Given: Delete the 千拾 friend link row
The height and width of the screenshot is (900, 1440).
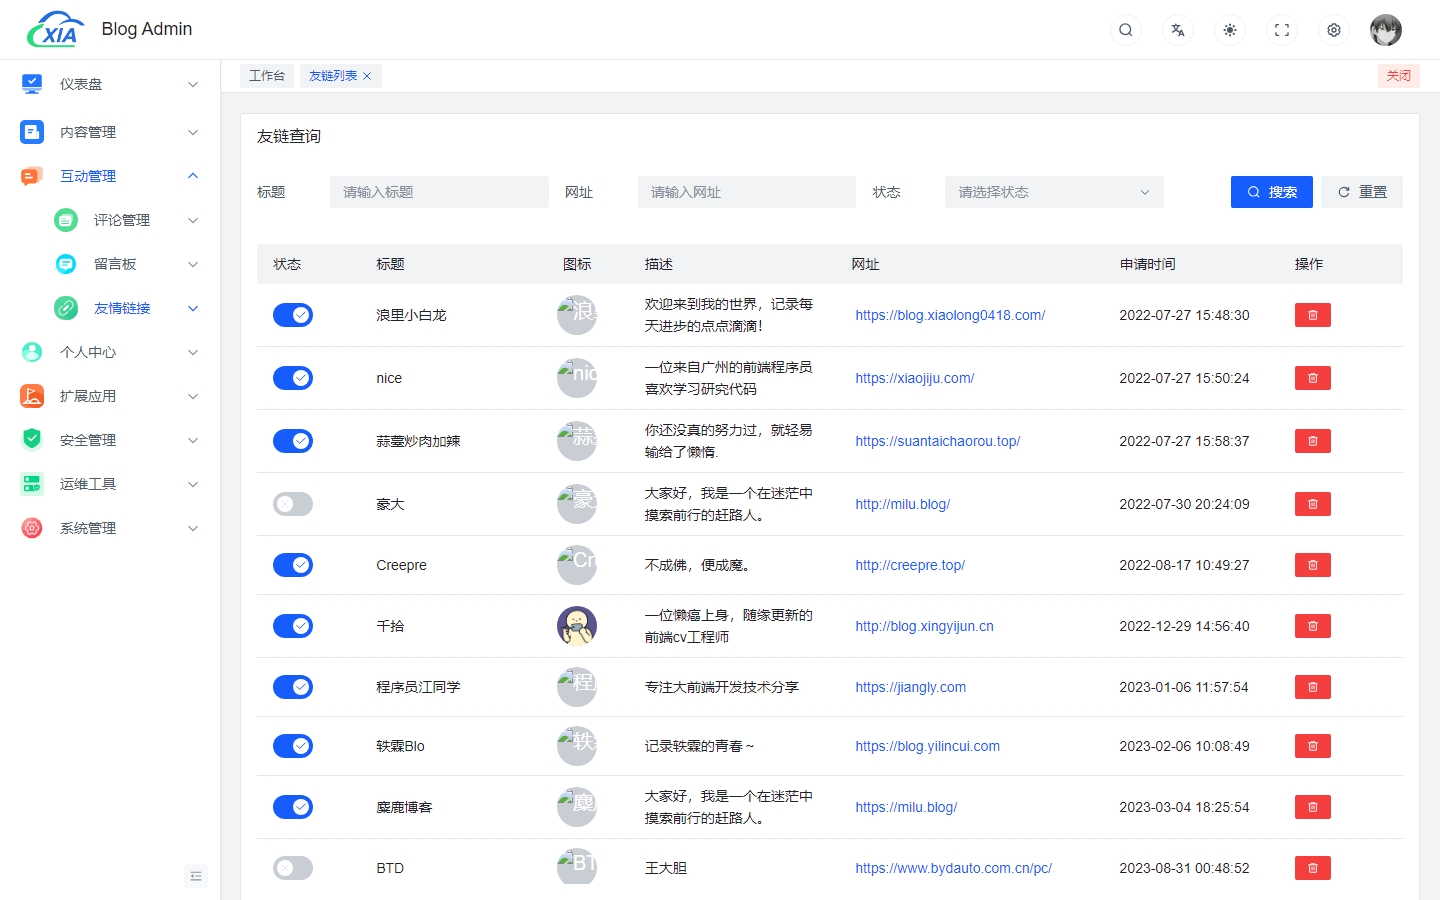Looking at the screenshot, I should [x=1313, y=626].
